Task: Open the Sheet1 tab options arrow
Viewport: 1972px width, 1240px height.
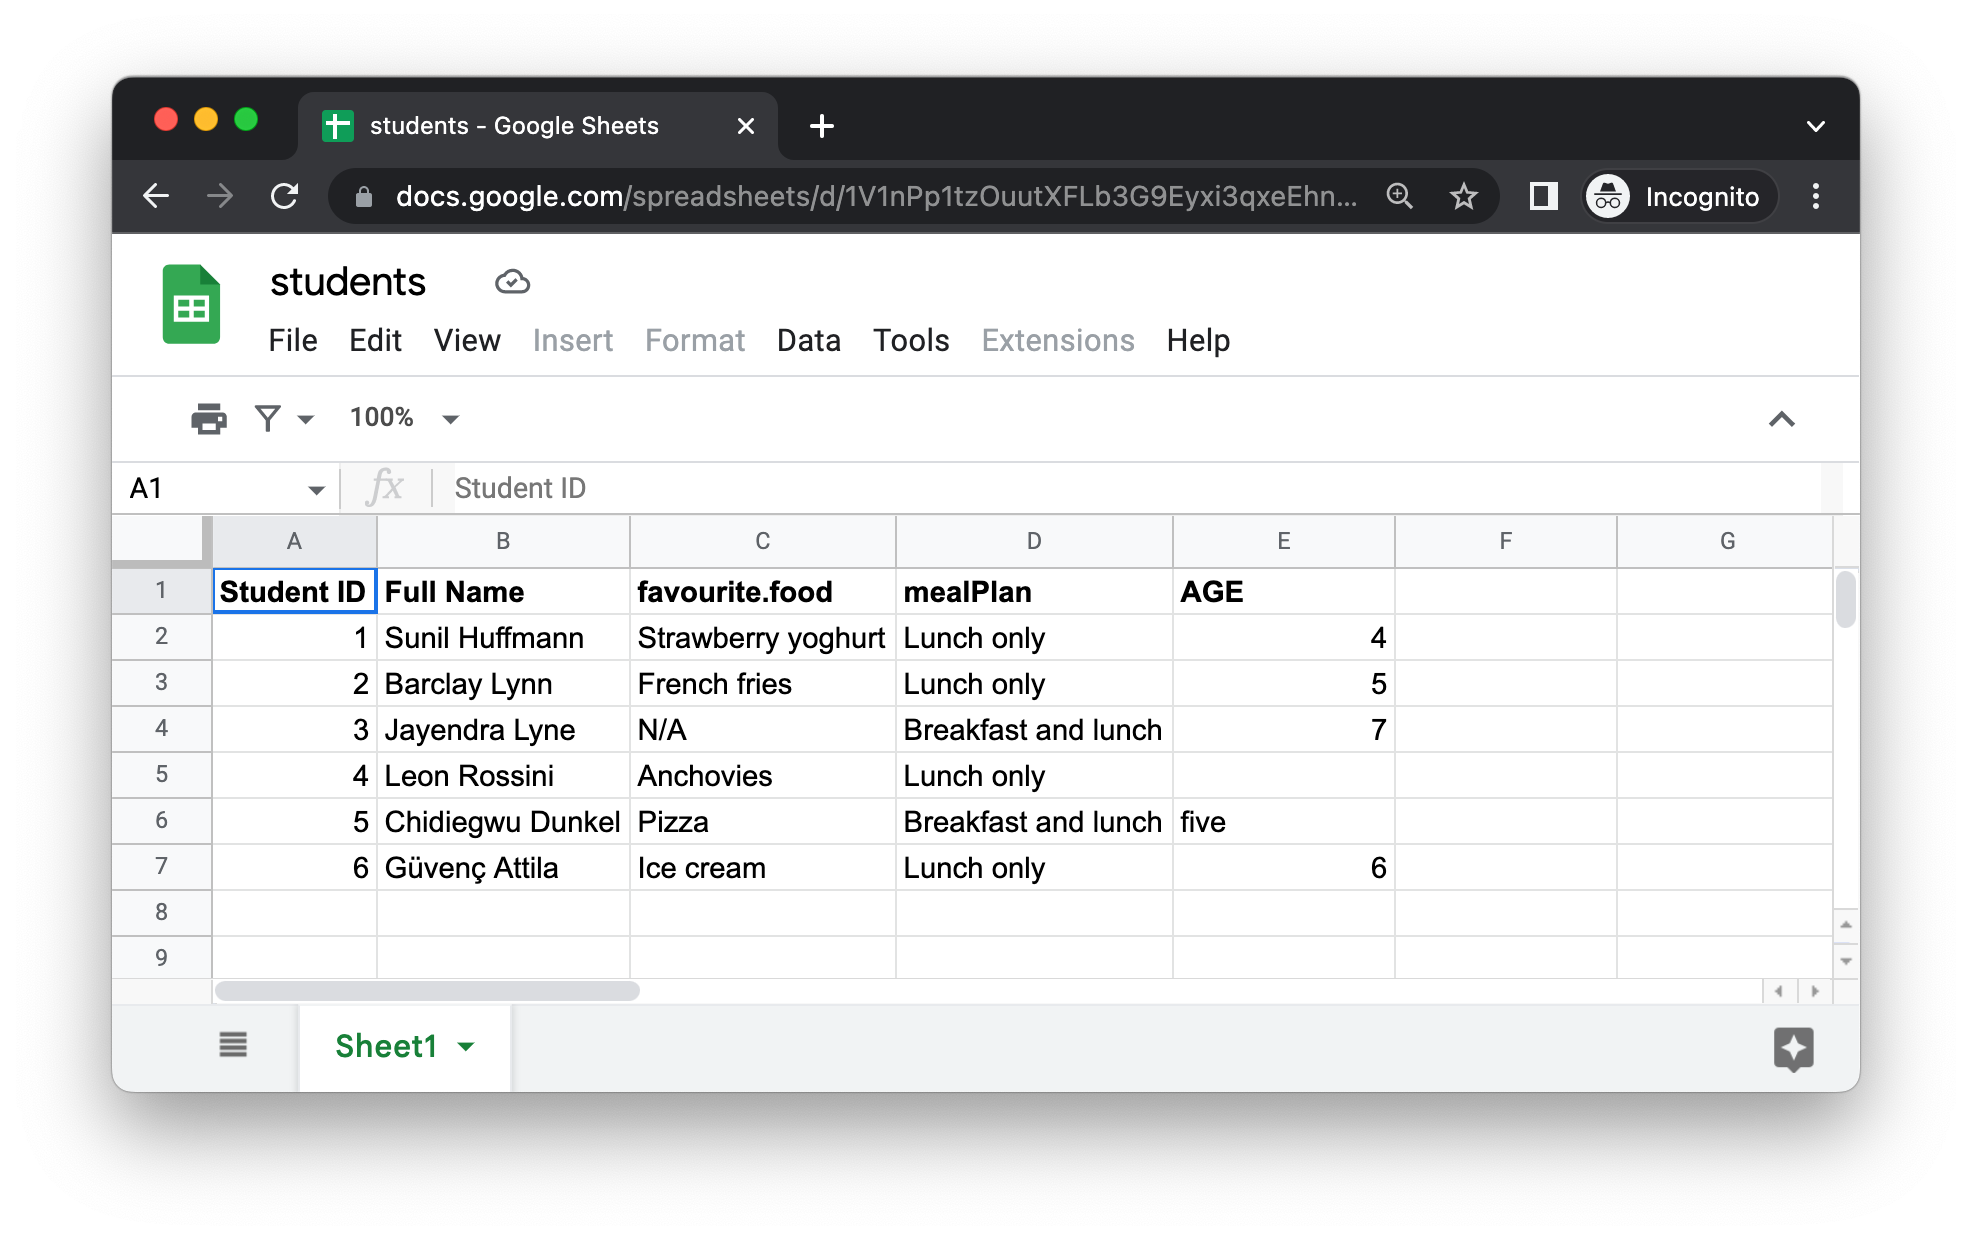Action: (x=465, y=1046)
